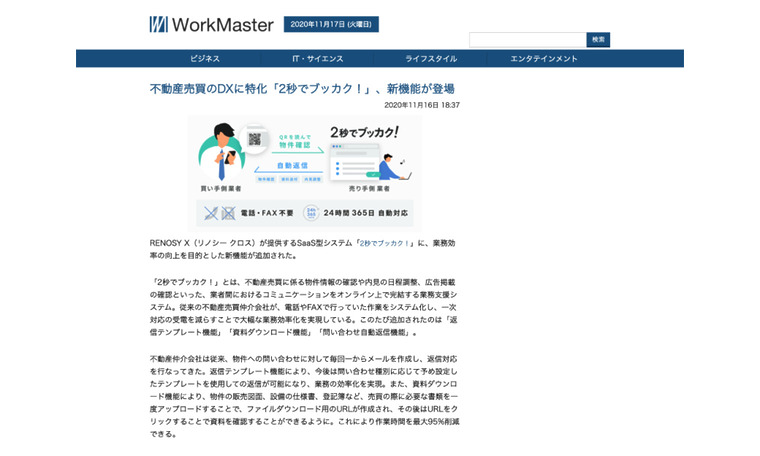Click the crossed-out FAX icon
Screen dimensions: 760x456
pos(228,212)
